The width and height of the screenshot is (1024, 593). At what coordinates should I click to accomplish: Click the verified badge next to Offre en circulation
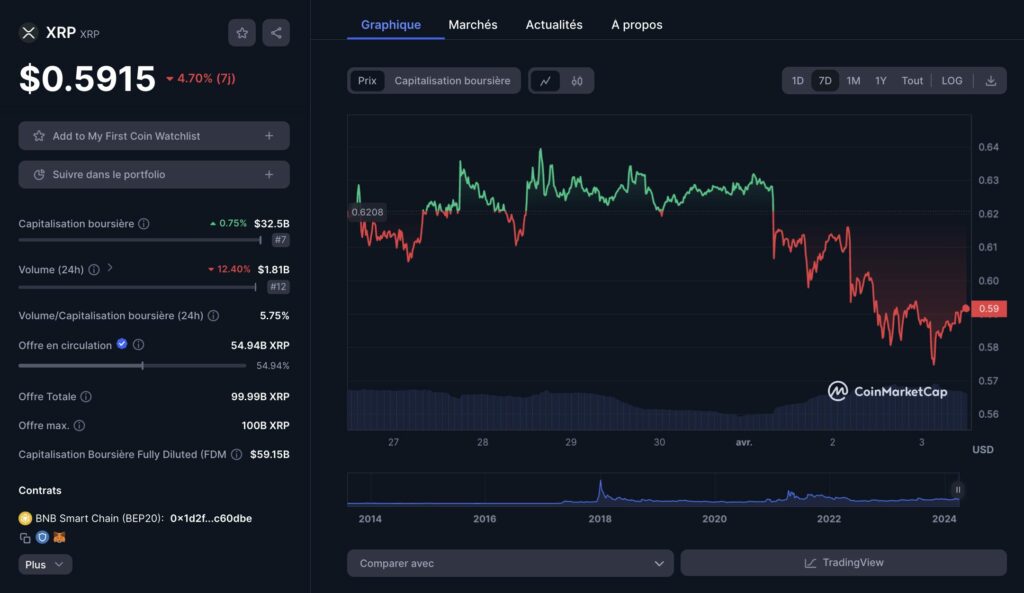(122, 344)
